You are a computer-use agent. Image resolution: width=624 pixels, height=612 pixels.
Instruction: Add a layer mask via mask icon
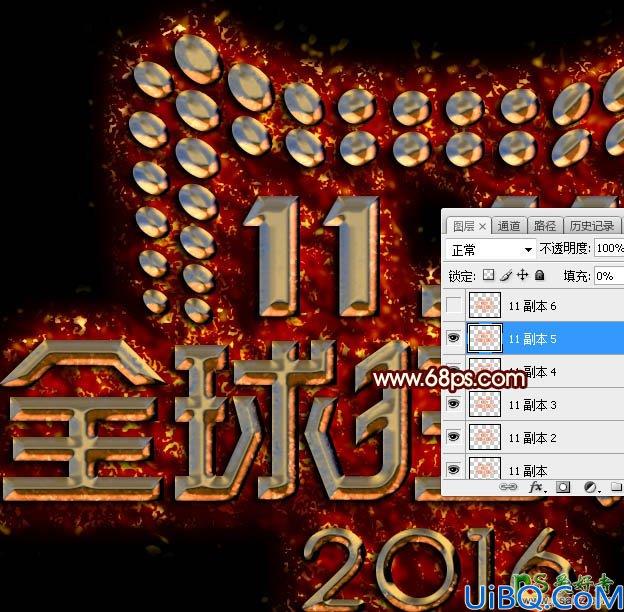point(563,487)
